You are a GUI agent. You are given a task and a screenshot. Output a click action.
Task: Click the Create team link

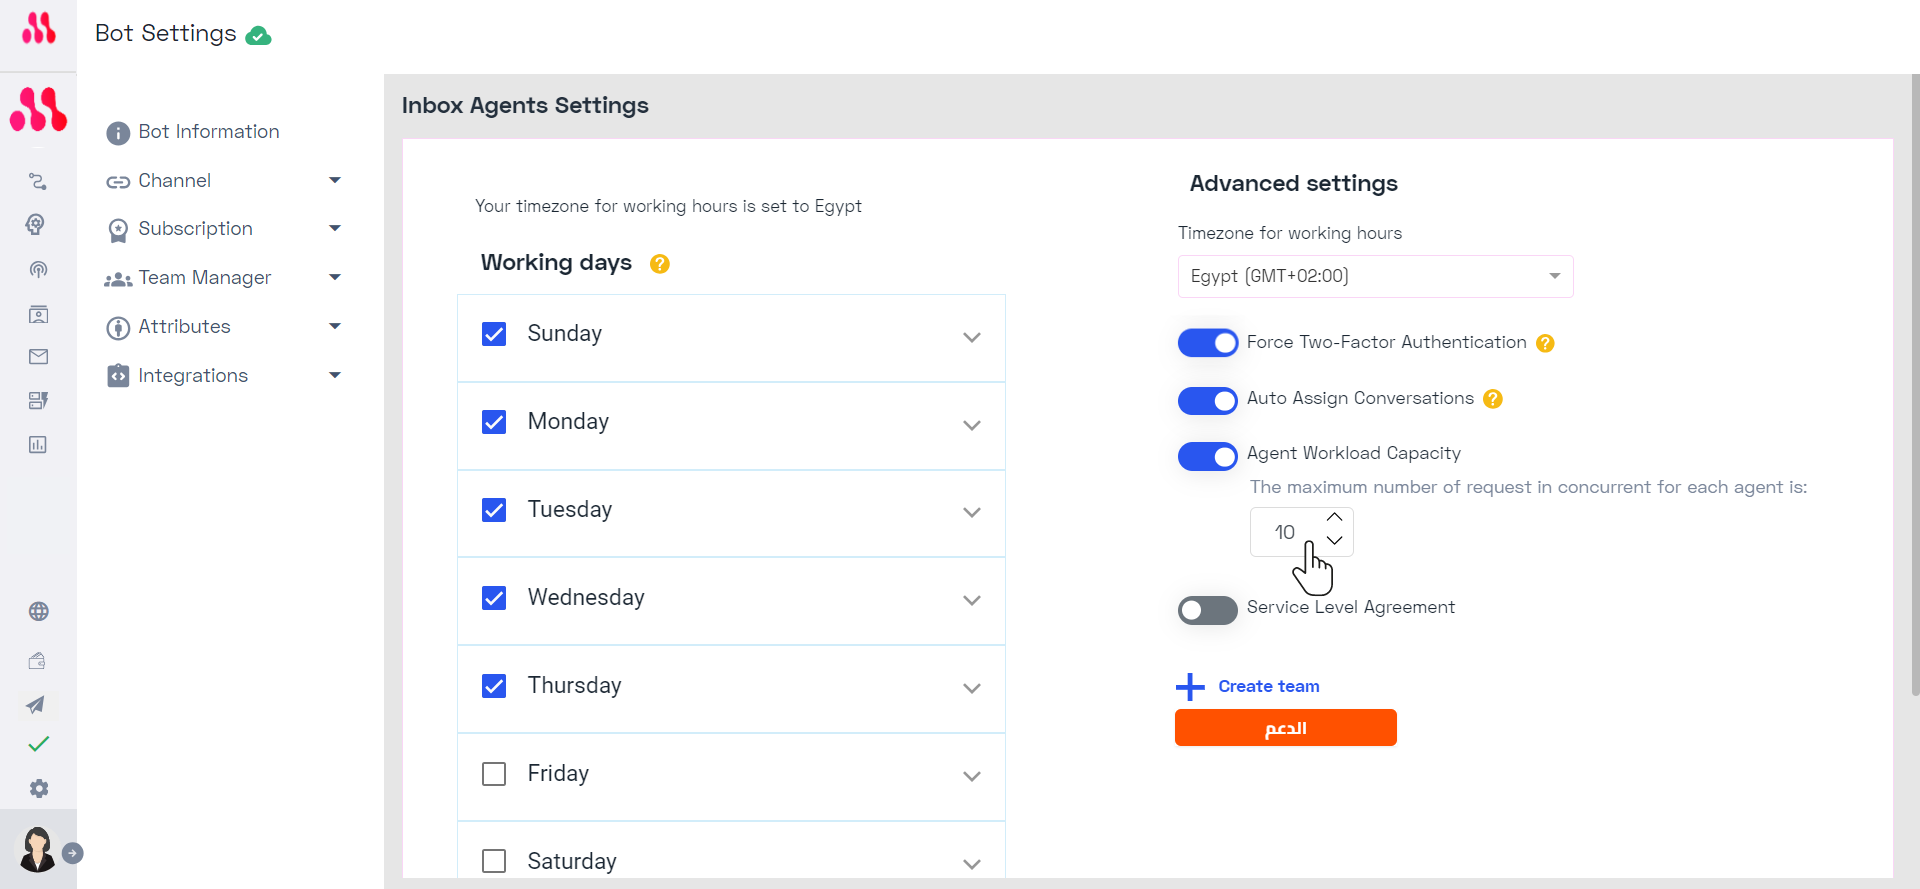[x=1268, y=686]
